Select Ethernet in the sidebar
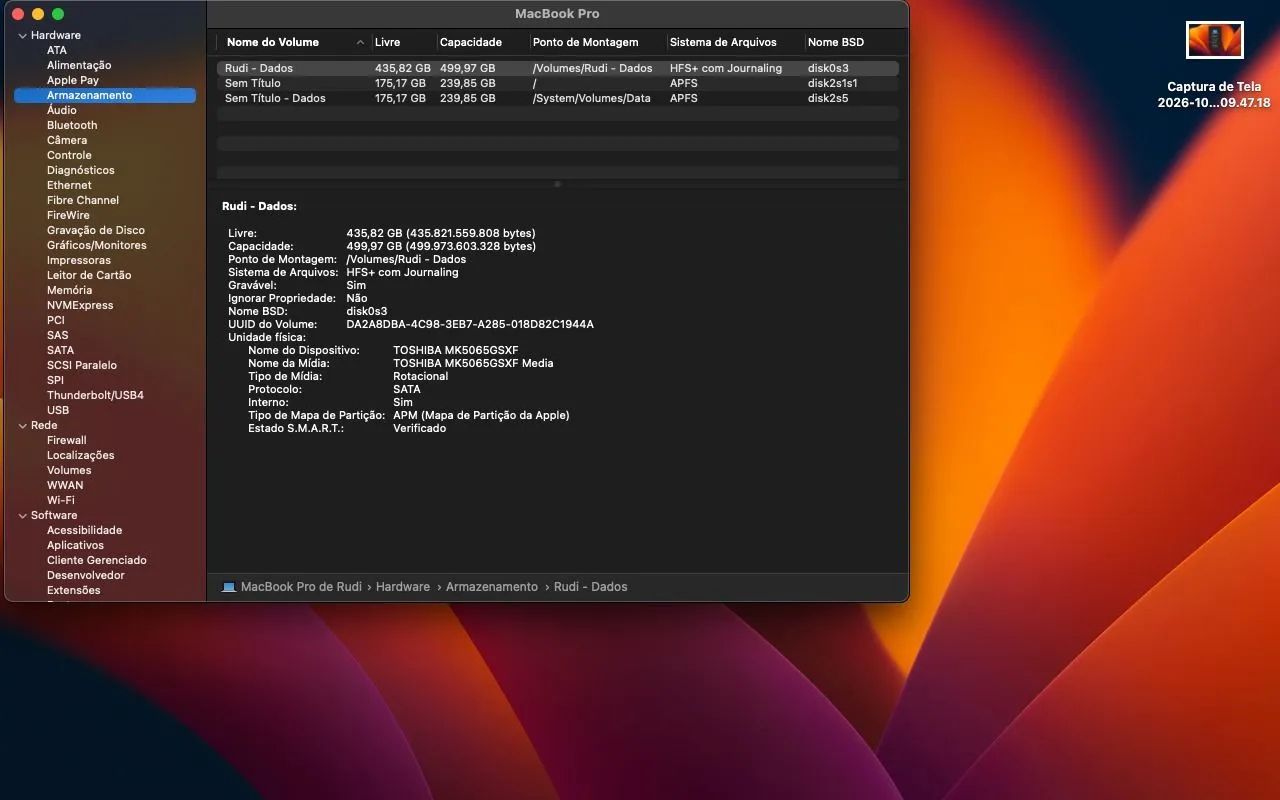 (69, 185)
